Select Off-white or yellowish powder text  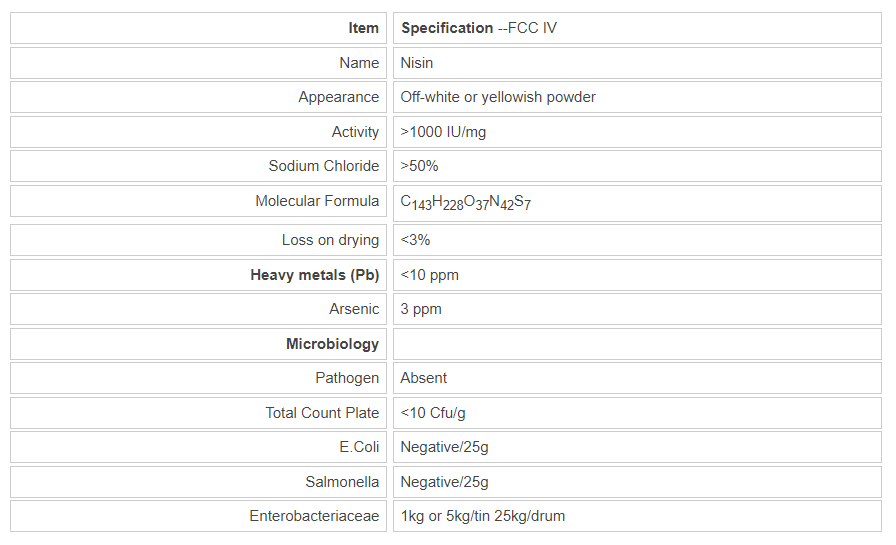point(498,97)
